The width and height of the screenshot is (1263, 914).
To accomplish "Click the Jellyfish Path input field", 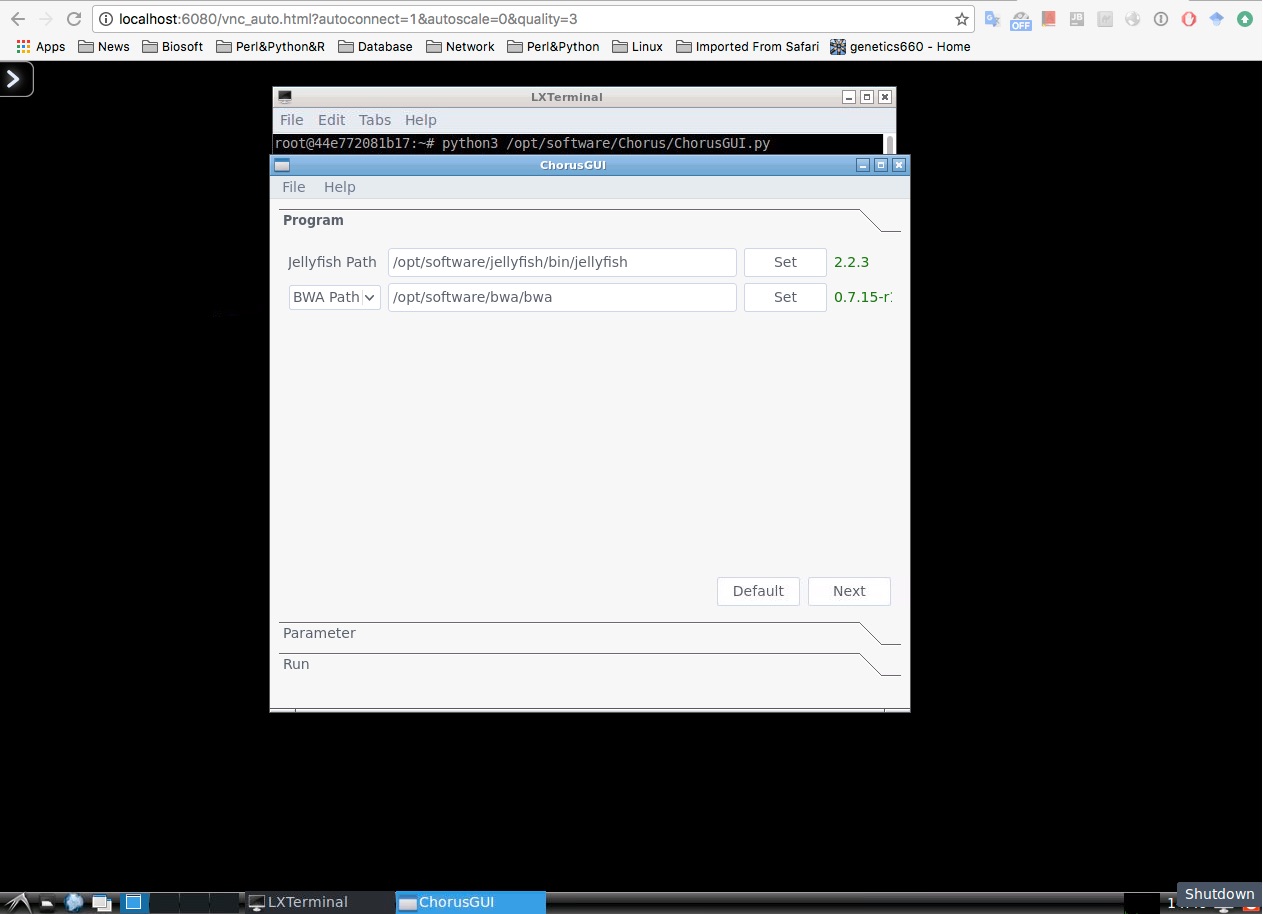I will 562,263.
